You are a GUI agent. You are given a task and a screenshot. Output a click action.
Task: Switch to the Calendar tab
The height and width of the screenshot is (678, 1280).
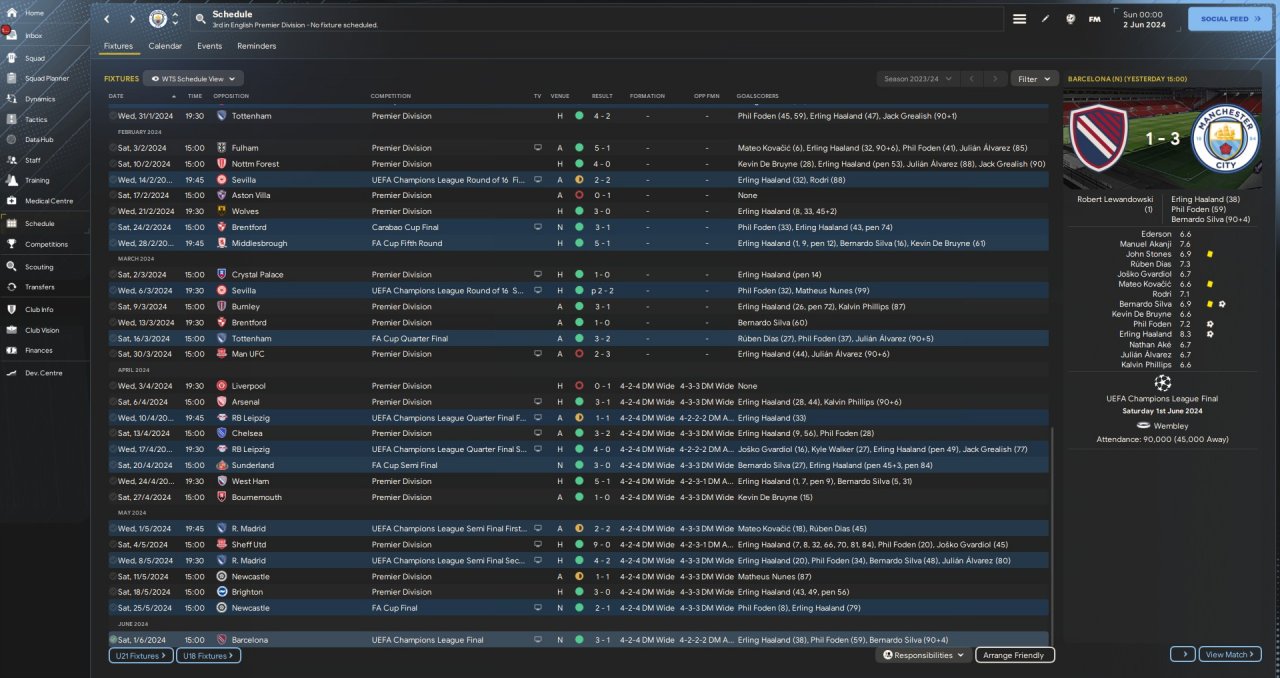point(165,46)
